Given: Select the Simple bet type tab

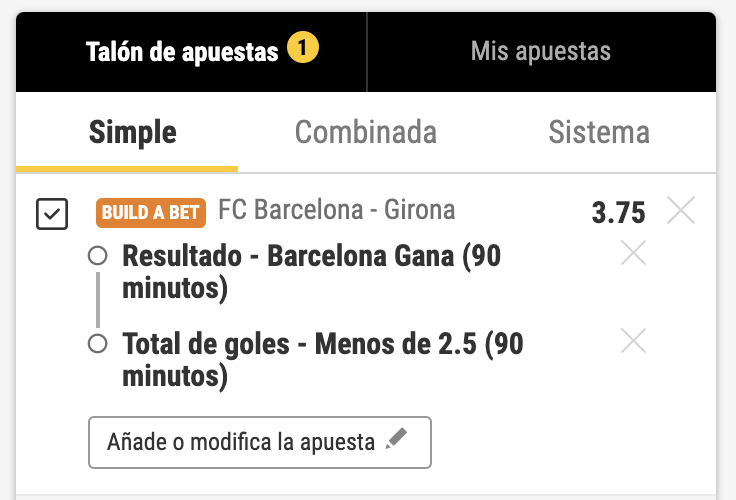Looking at the screenshot, I should pos(132,132).
